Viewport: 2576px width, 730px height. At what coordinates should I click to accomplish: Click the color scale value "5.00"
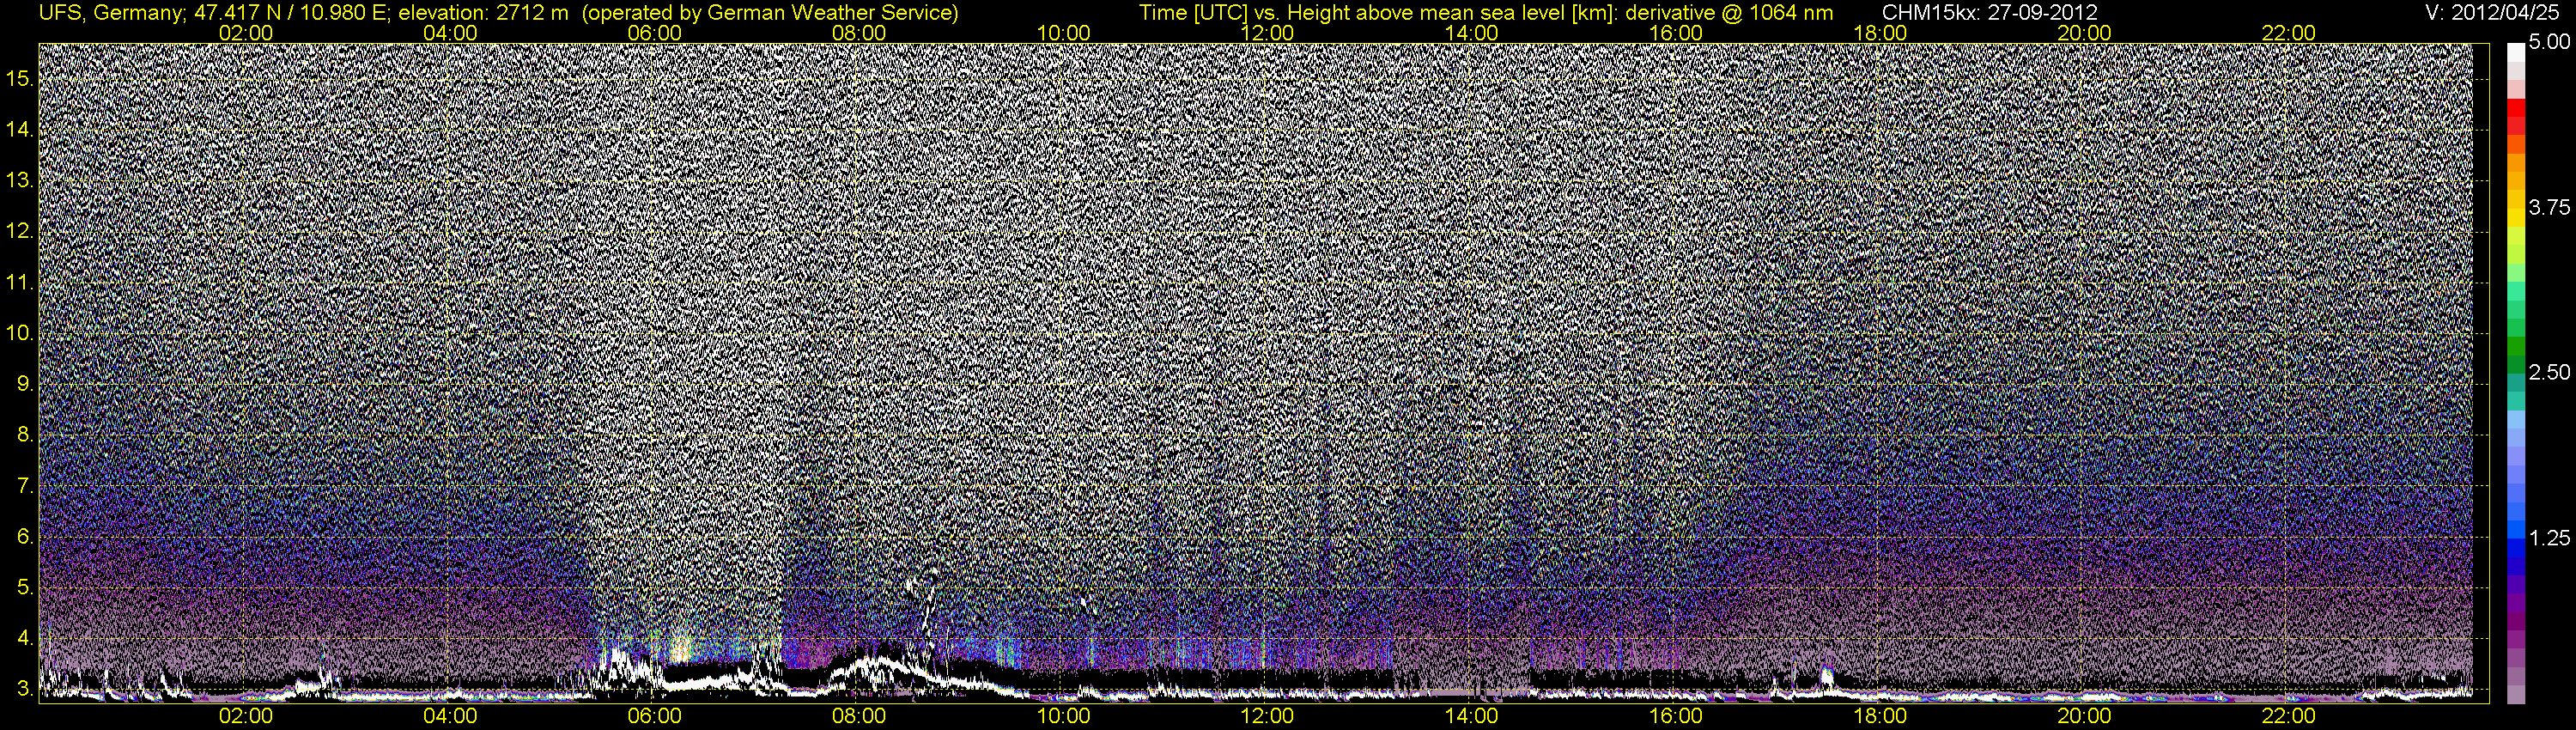(x=2549, y=43)
